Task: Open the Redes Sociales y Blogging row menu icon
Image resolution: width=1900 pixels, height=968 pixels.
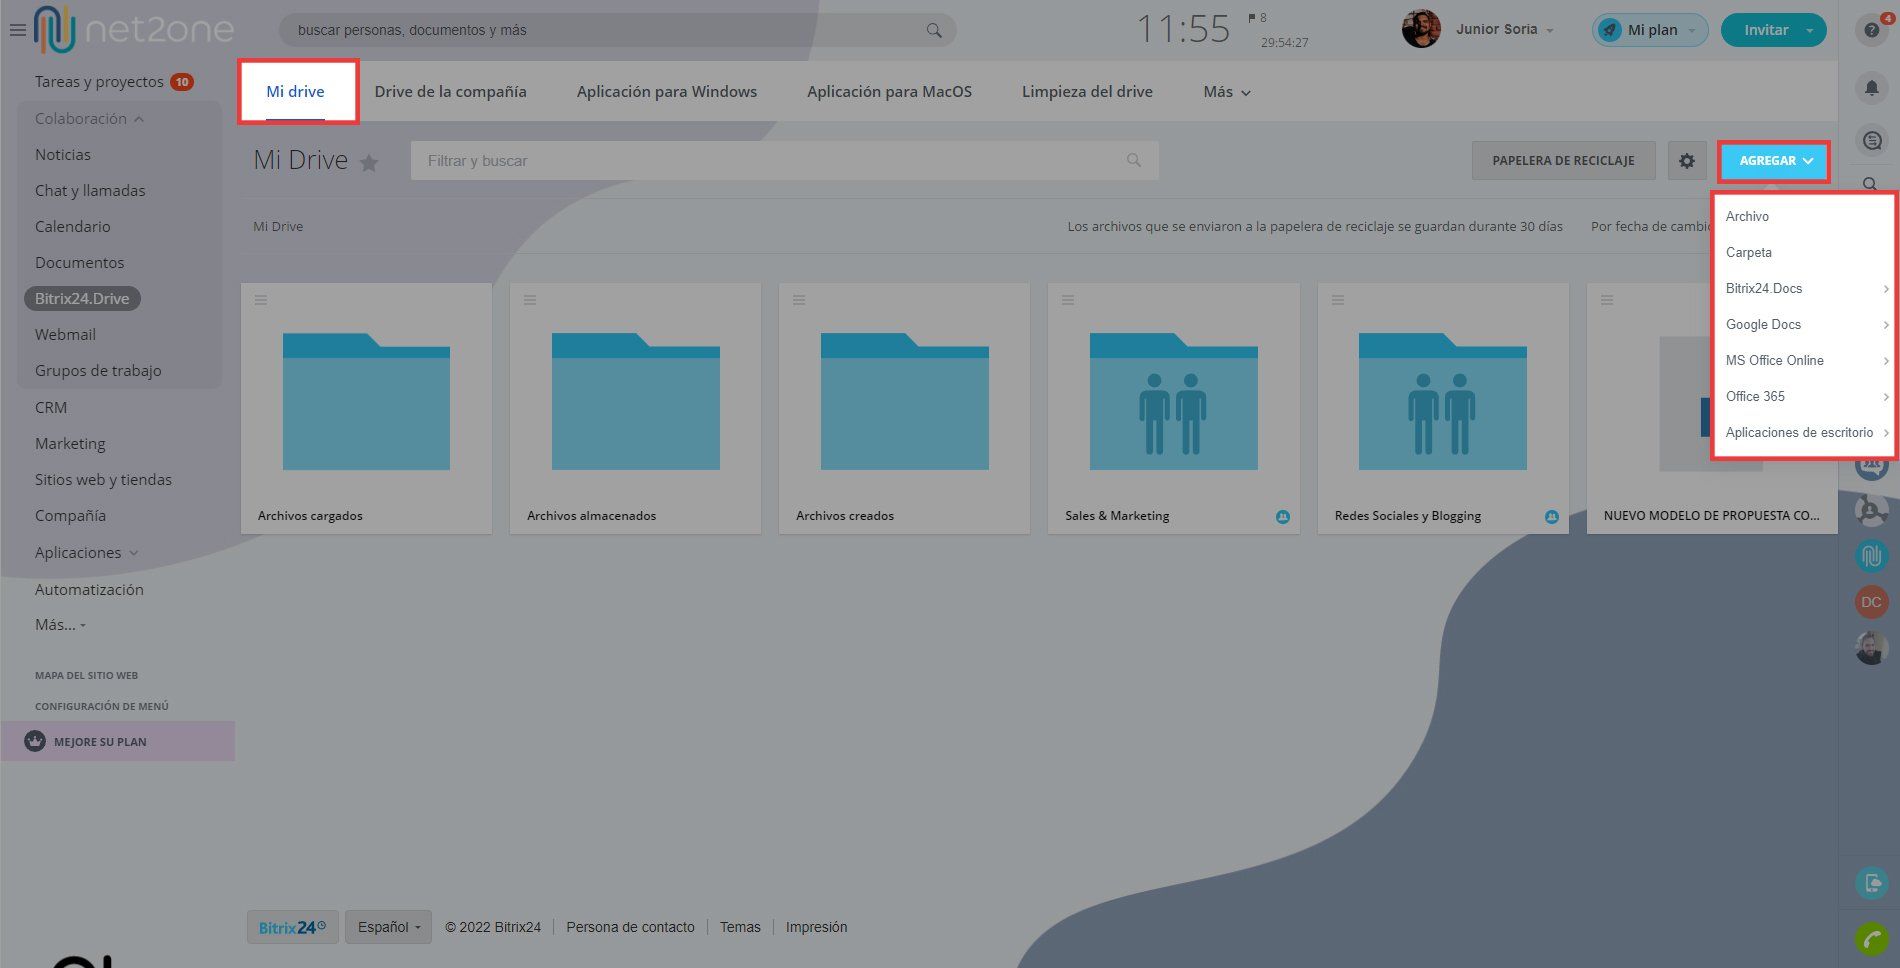Action: pyautogui.click(x=1338, y=300)
